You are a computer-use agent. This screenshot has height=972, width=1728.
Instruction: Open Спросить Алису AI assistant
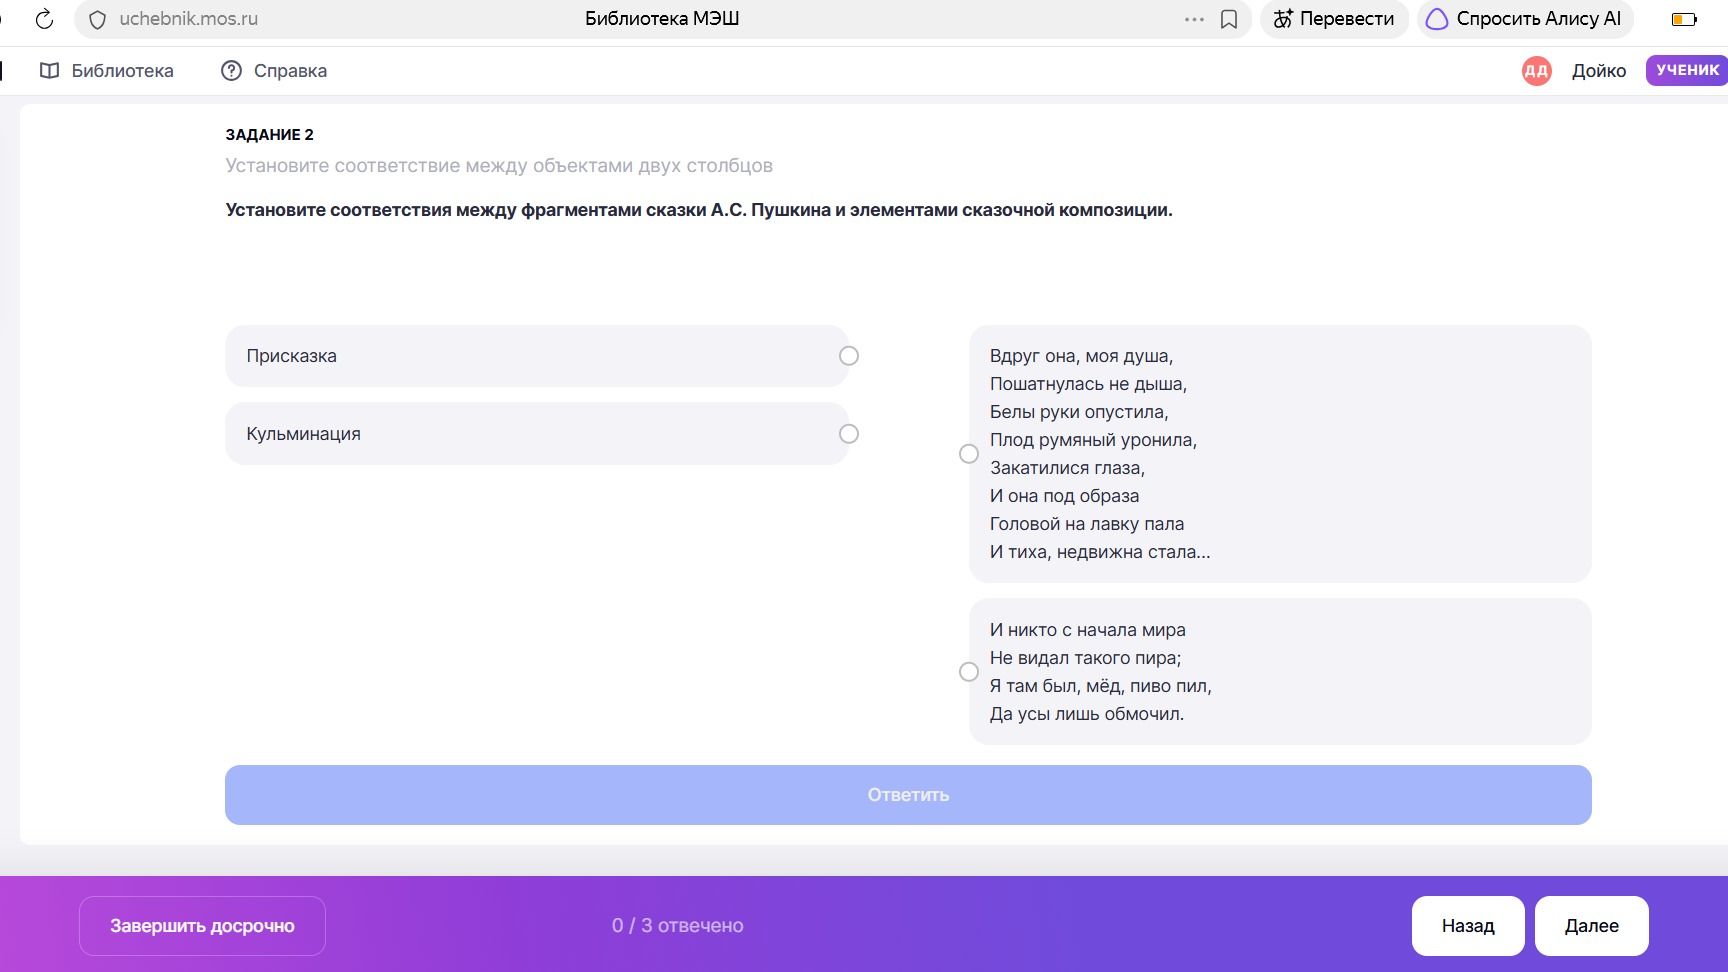point(1525,19)
